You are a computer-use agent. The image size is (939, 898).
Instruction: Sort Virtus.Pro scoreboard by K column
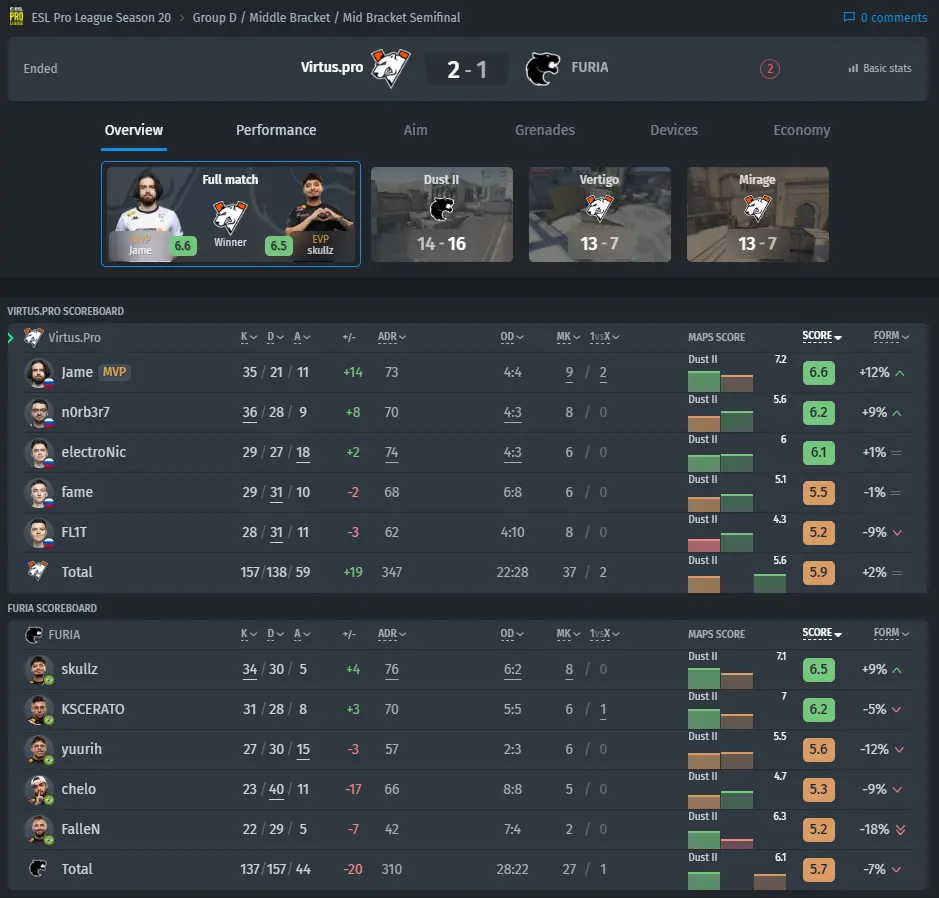249,337
